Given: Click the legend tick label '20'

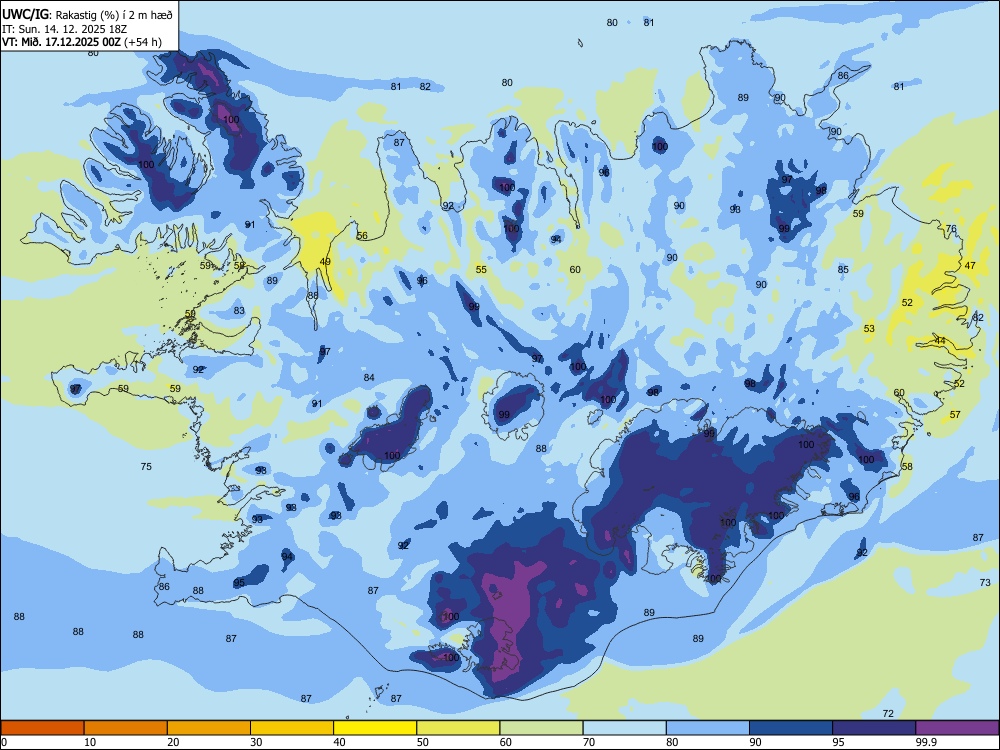Looking at the screenshot, I should 173,742.
